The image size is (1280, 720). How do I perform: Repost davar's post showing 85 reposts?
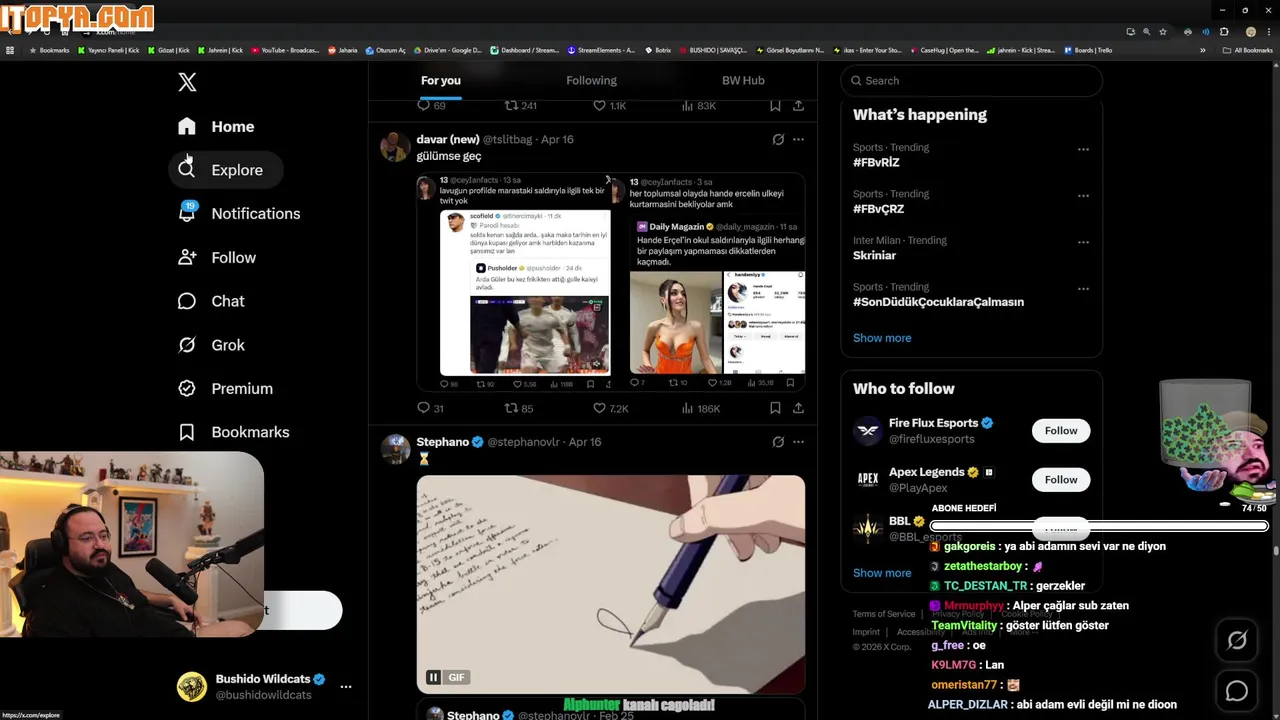[x=519, y=408]
